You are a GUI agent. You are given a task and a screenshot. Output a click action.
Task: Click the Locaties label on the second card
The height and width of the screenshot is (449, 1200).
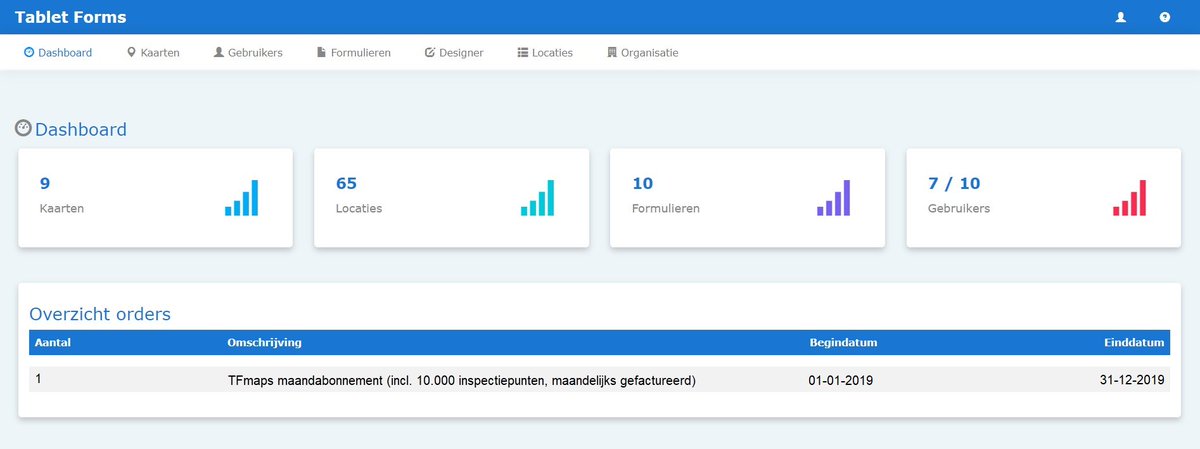click(x=359, y=209)
